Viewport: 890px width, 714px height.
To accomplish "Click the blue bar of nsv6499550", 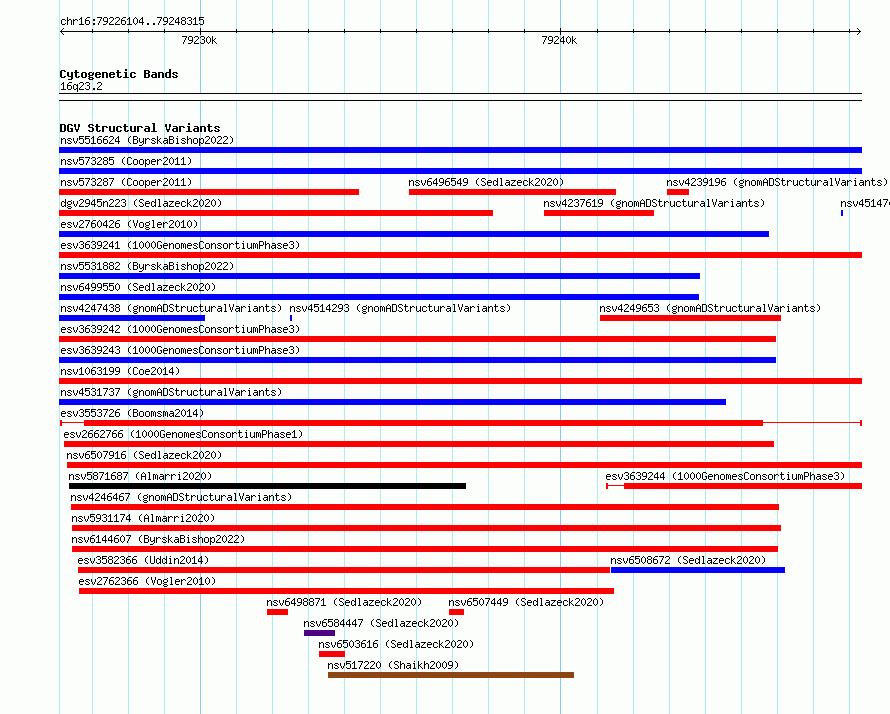I will coord(379,297).
